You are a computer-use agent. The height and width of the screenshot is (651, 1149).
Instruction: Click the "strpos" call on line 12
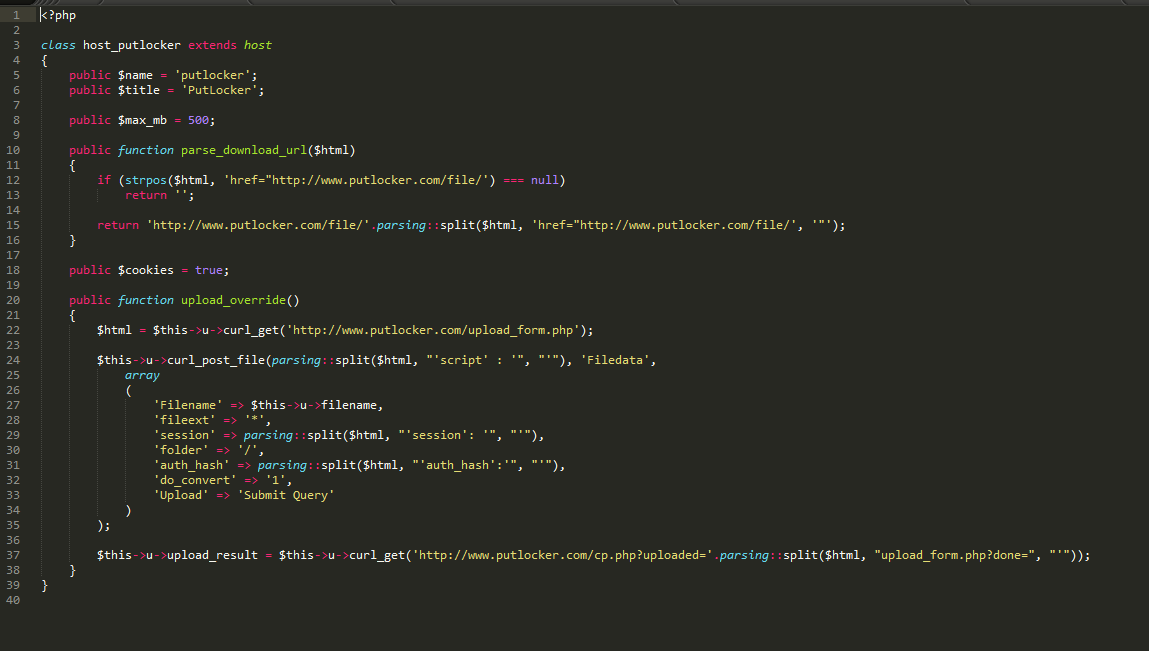pyautogui.click(x=146, y=180)
